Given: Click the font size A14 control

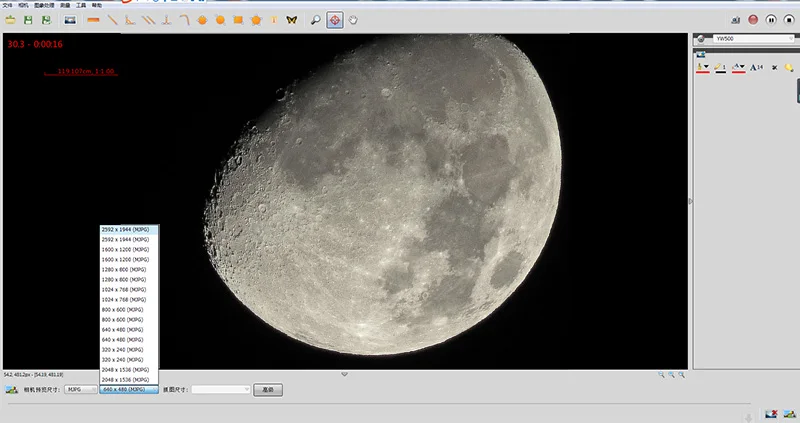Looking at the screenshot, I should click(756, 67).
